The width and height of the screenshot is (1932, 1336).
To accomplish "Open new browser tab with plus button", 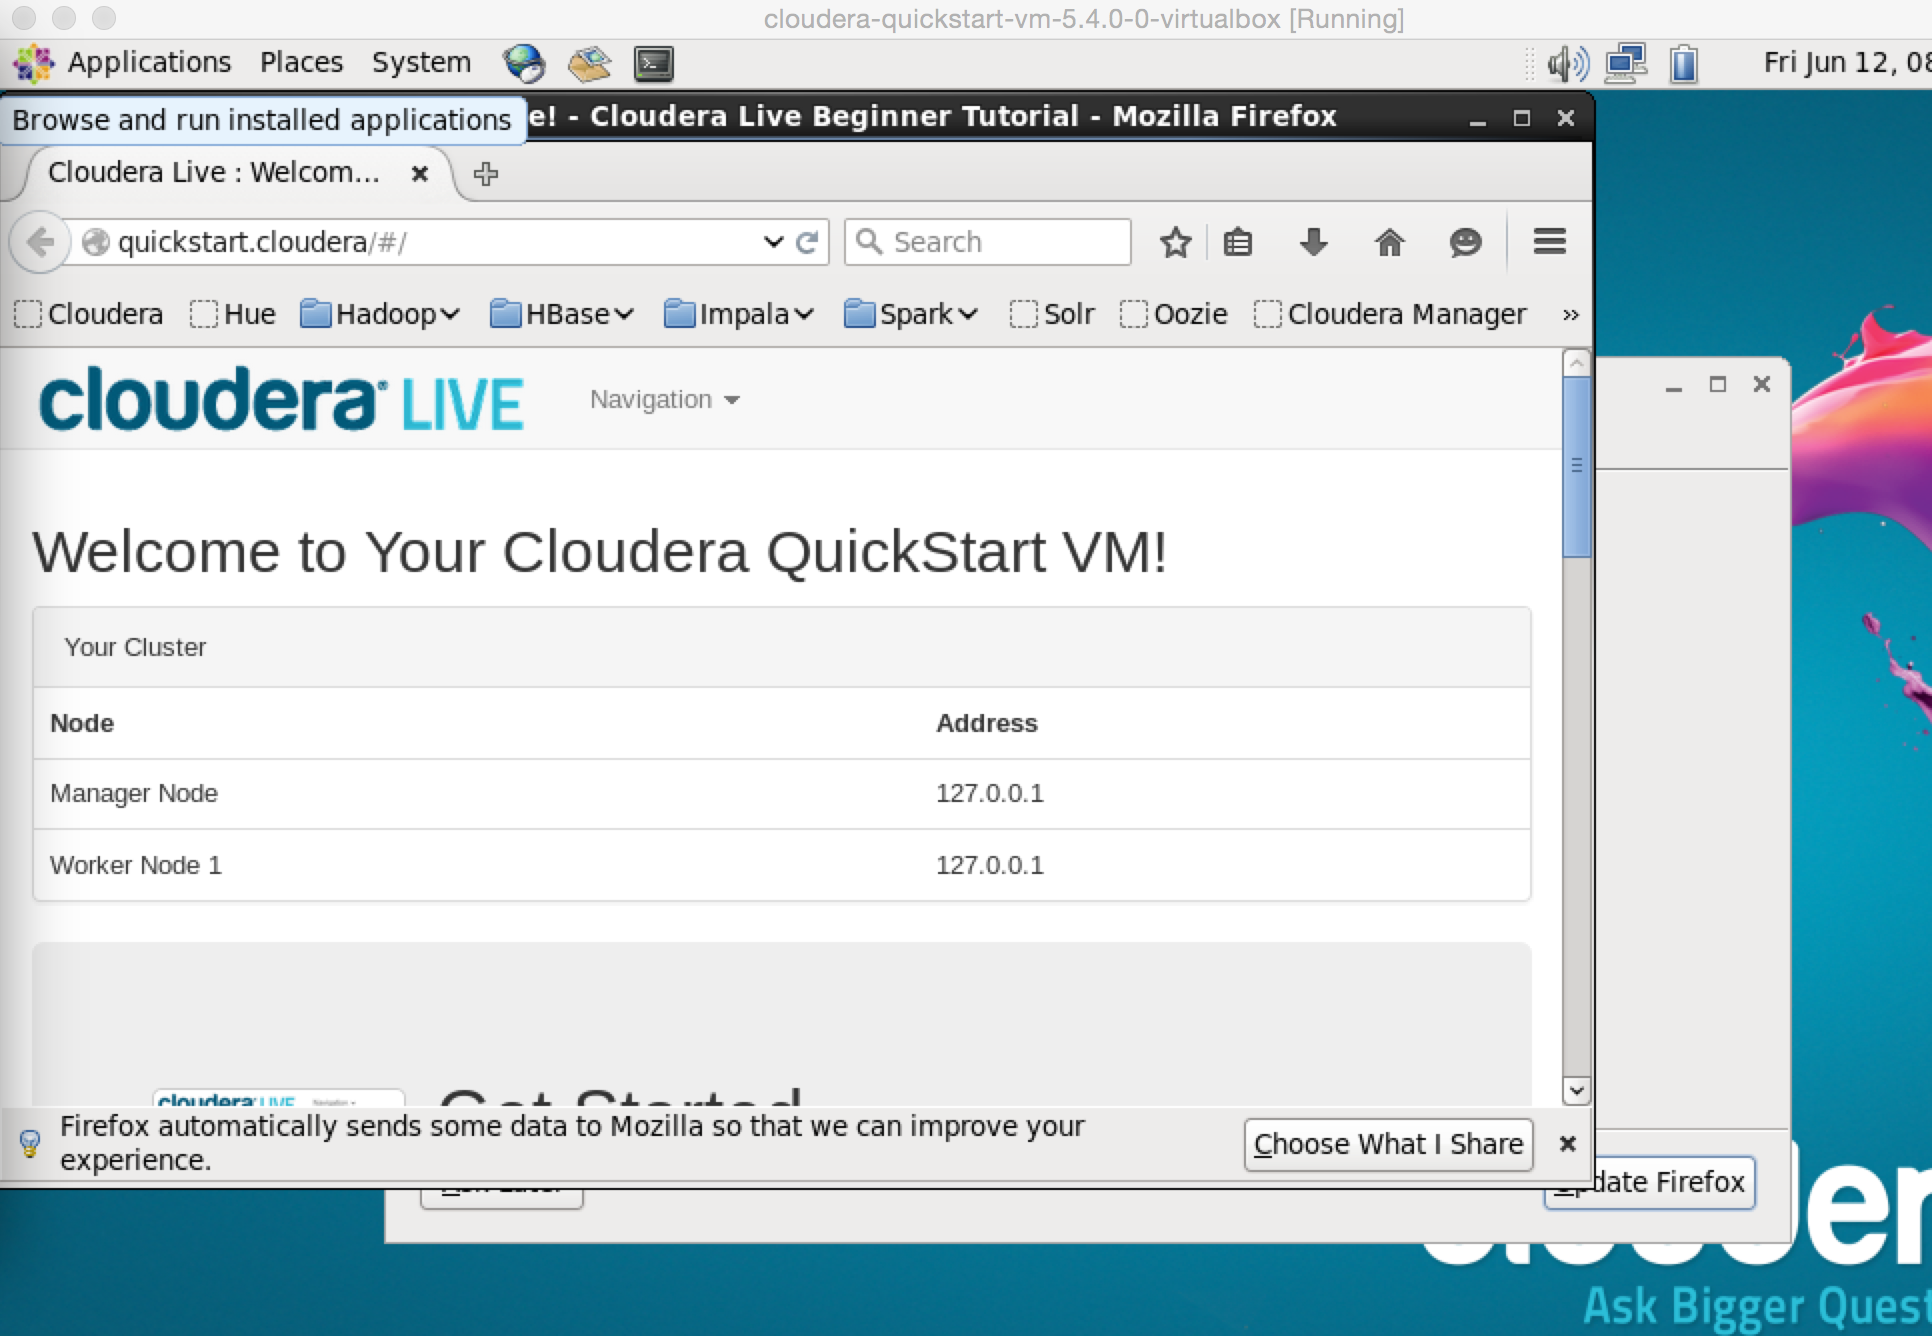I will pos(484,172).
